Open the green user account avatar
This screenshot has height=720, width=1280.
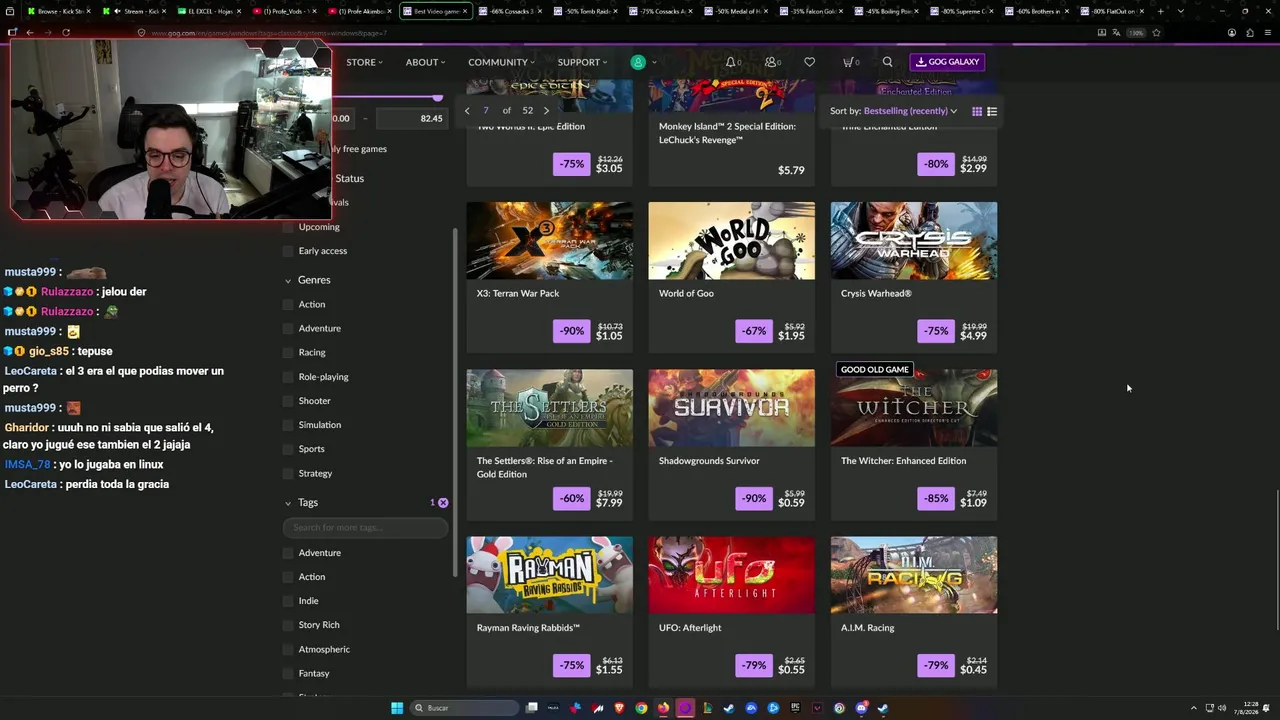[638, 62]
